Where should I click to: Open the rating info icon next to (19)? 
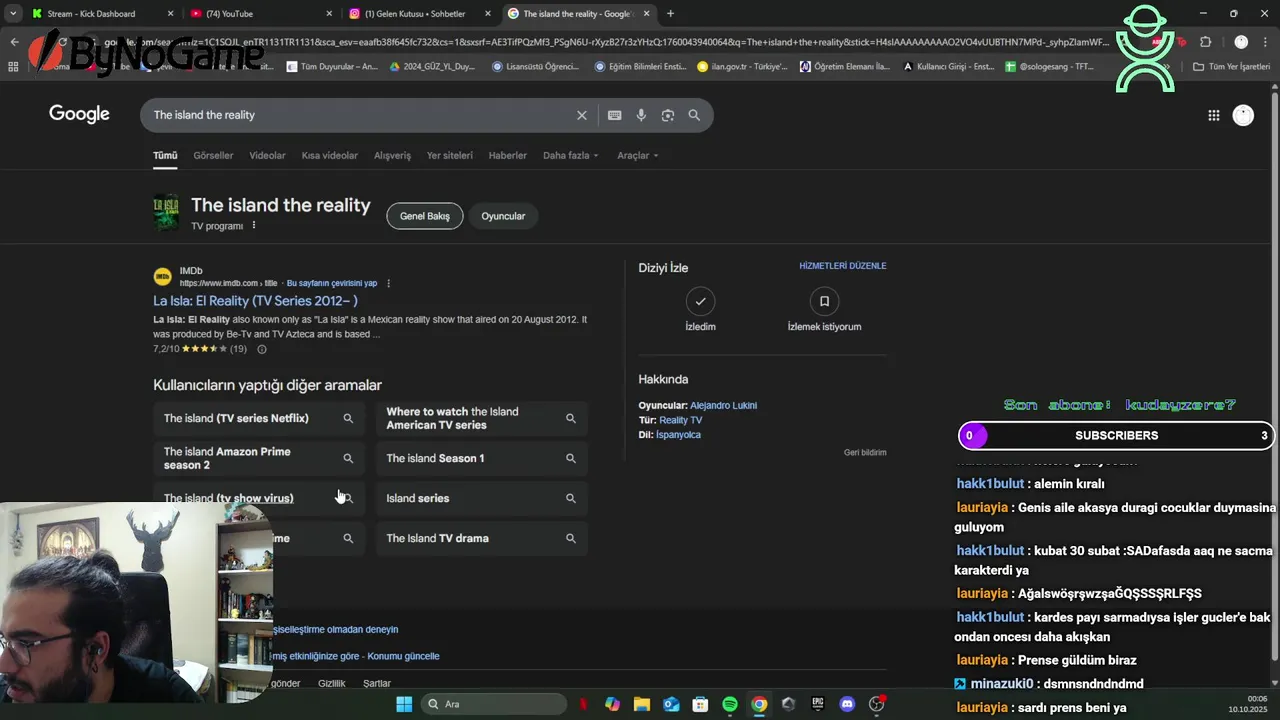point(262,349)
